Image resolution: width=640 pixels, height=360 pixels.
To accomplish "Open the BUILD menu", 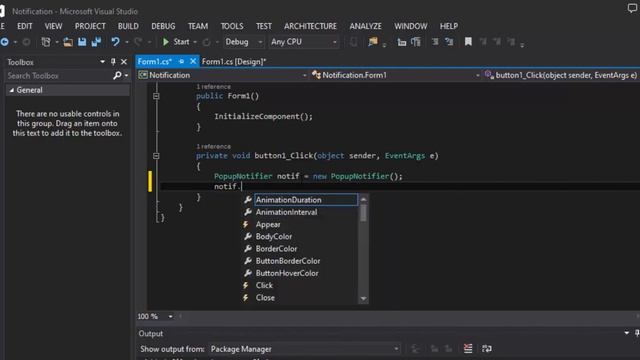I will coord(128,26).
